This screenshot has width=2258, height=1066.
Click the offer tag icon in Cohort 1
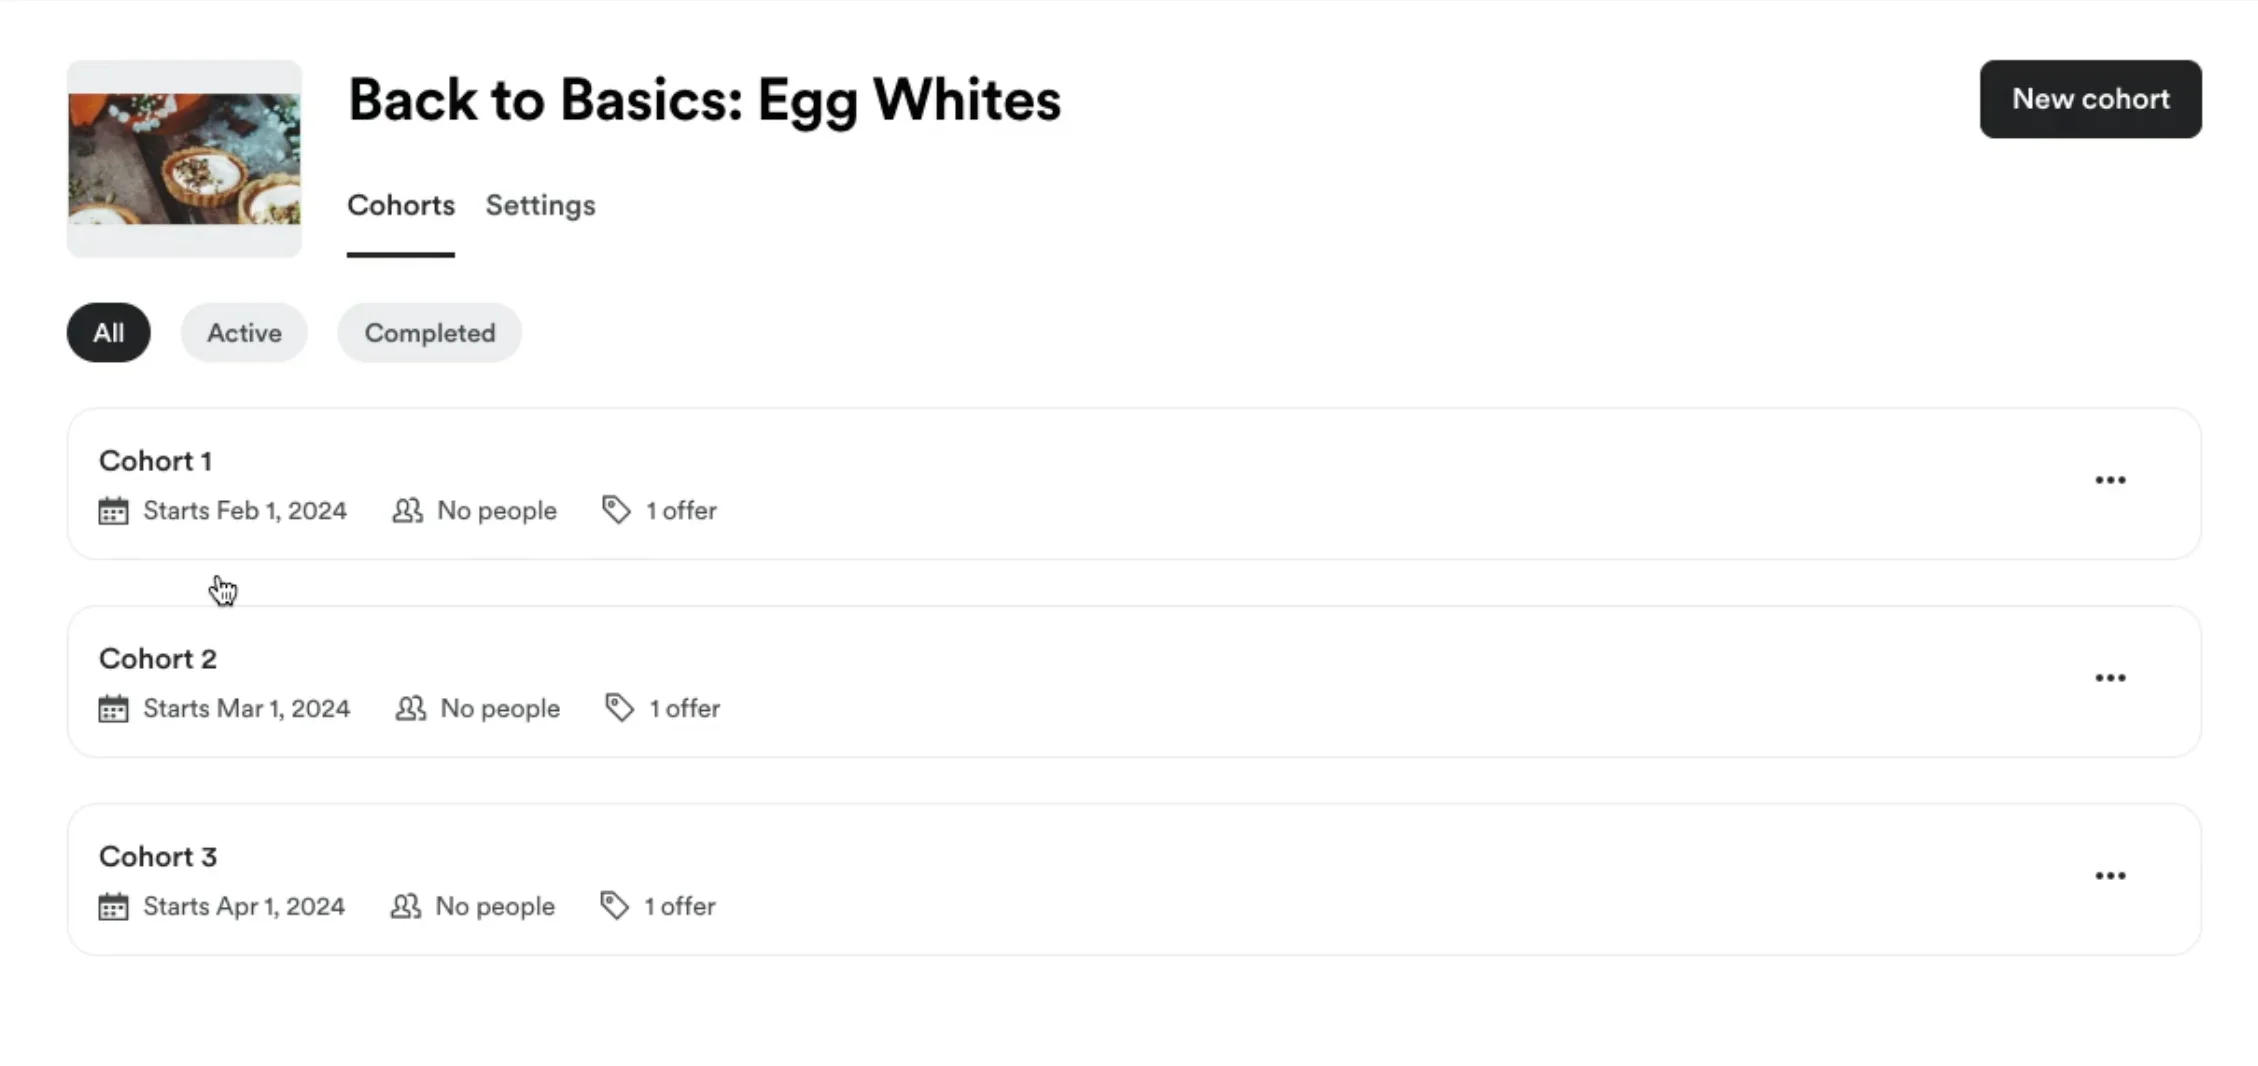coord(616,510)
